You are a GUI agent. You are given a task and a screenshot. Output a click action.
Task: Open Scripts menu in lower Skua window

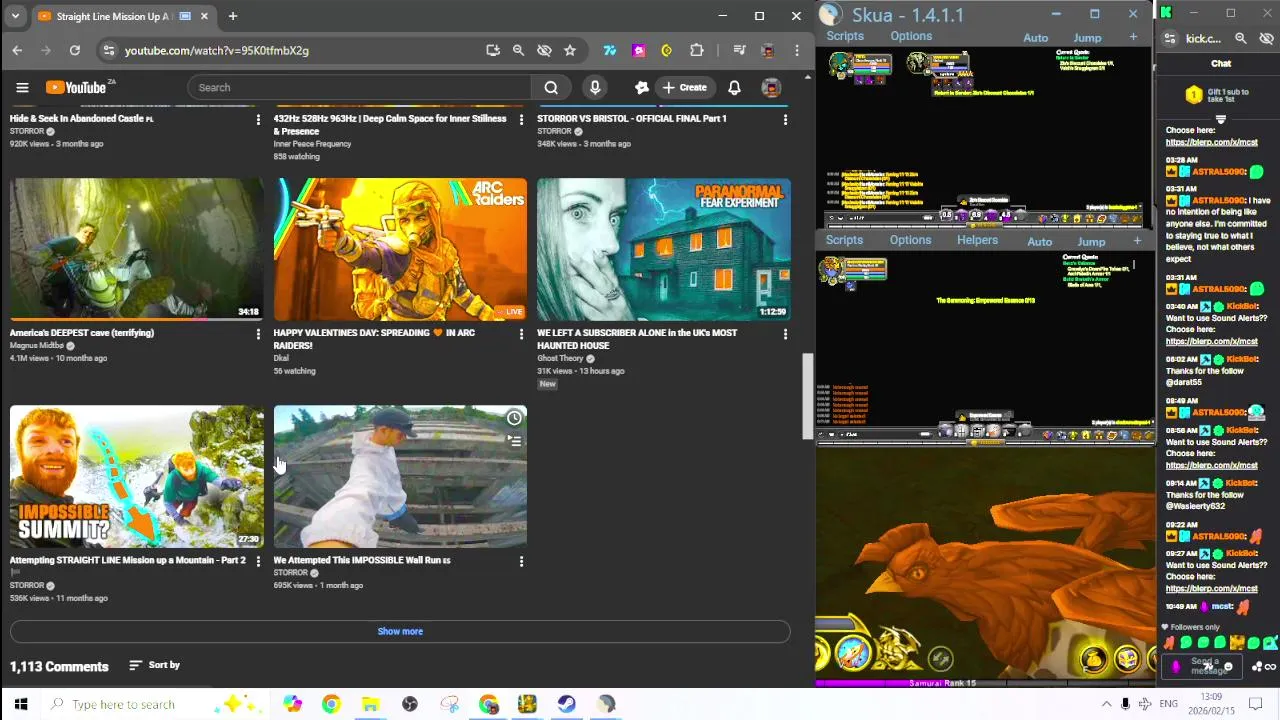[844, 240]
